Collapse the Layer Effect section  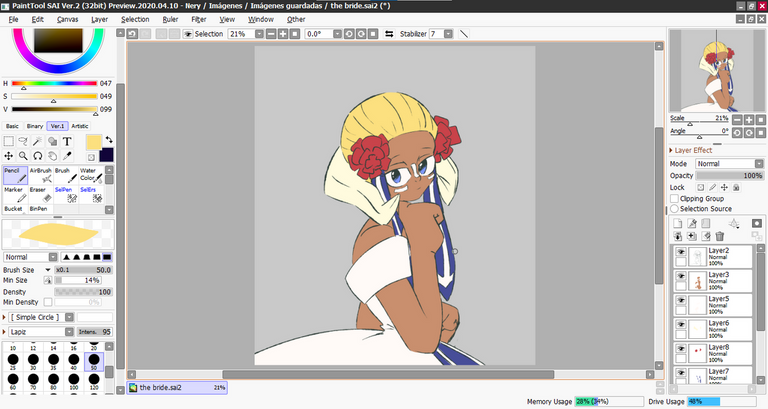pos(671,150)
